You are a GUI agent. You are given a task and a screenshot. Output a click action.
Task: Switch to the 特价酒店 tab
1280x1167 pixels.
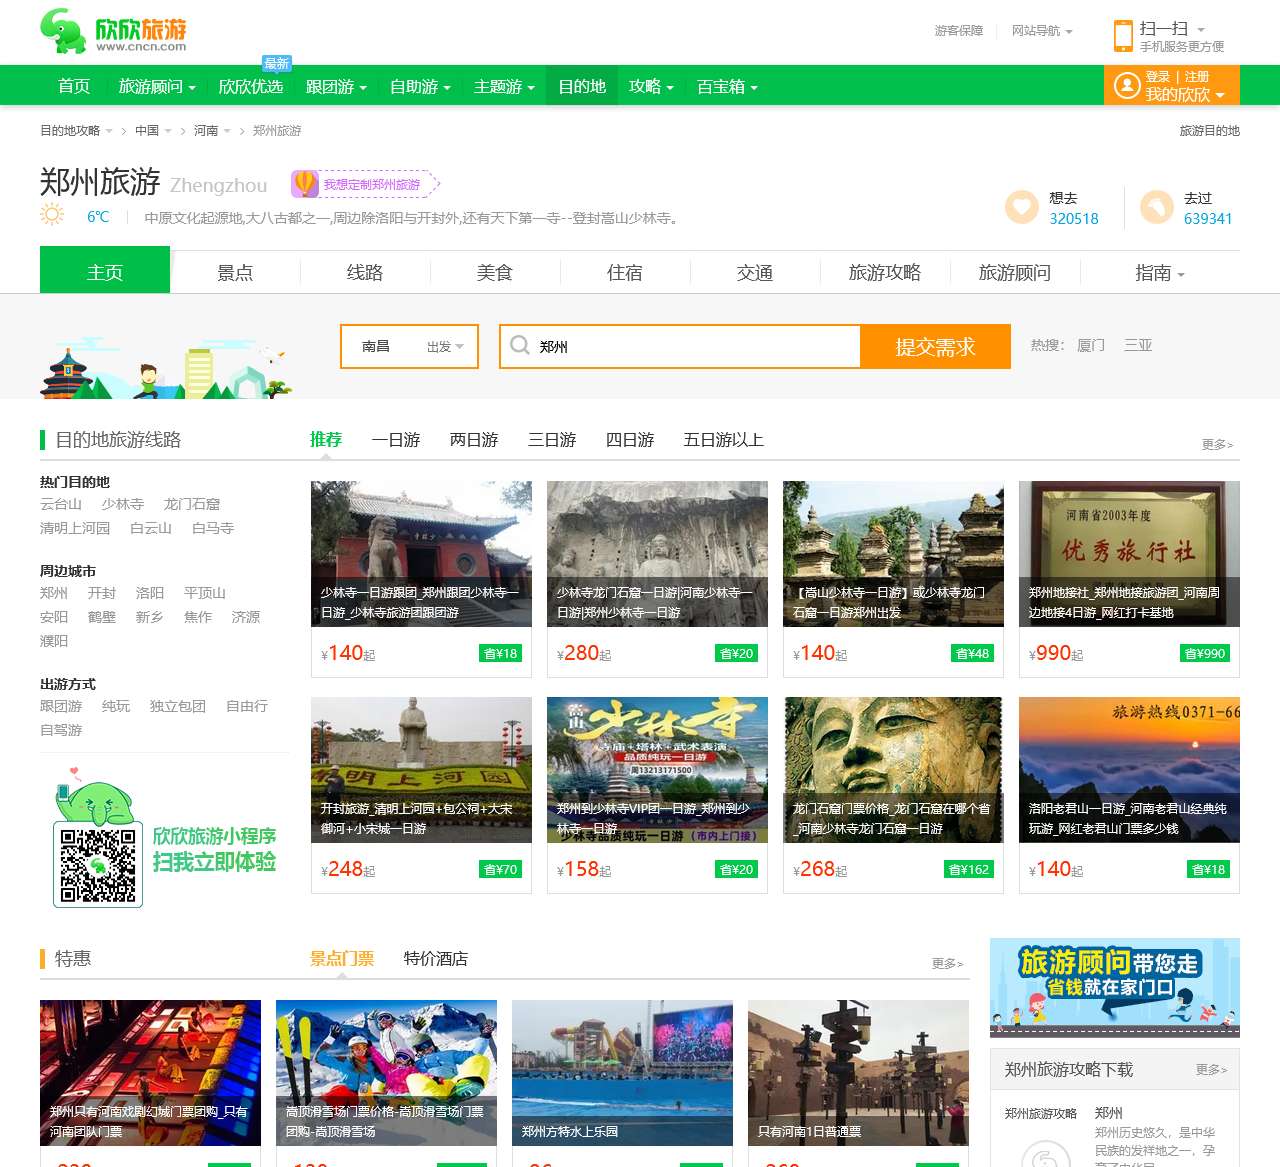coord(435,959)
